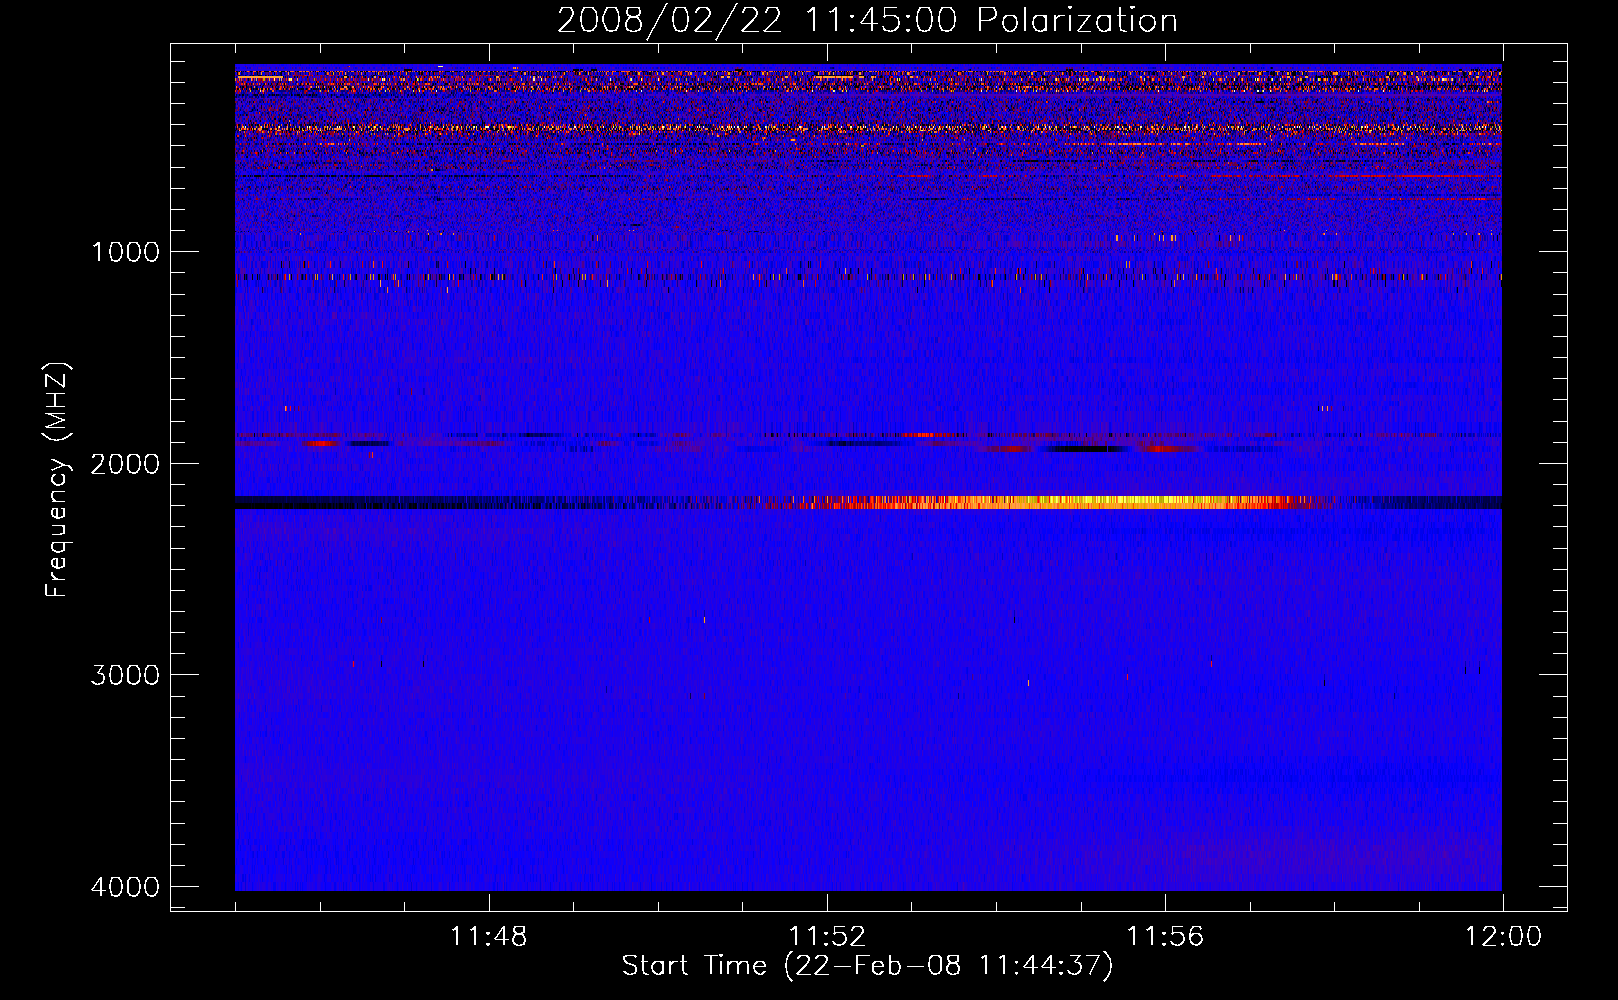Click the 4000 frequency tick label

pos(125,886)
